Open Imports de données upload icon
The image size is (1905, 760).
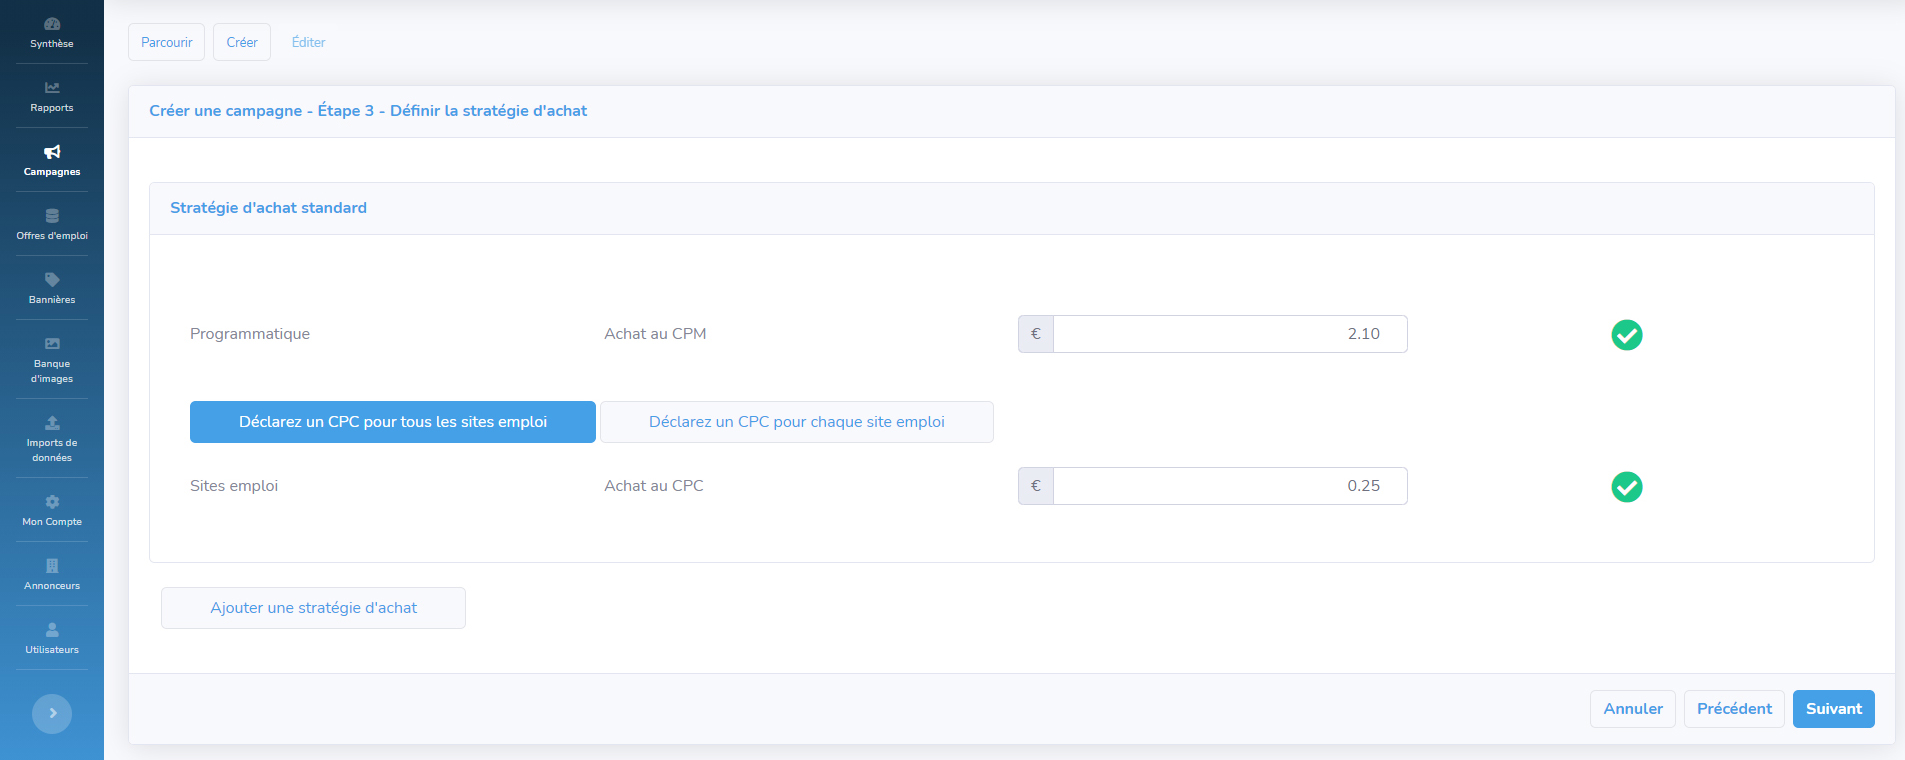click(52, 423)
